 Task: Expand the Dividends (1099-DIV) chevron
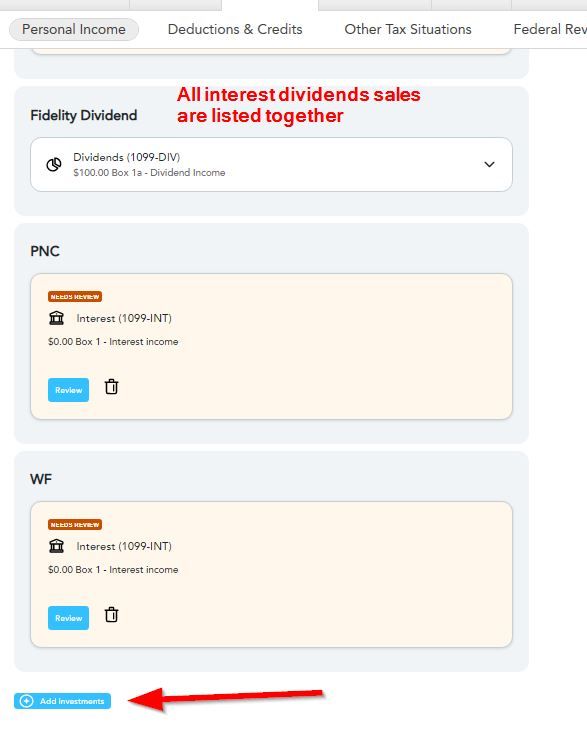click(x=489, y=165)
